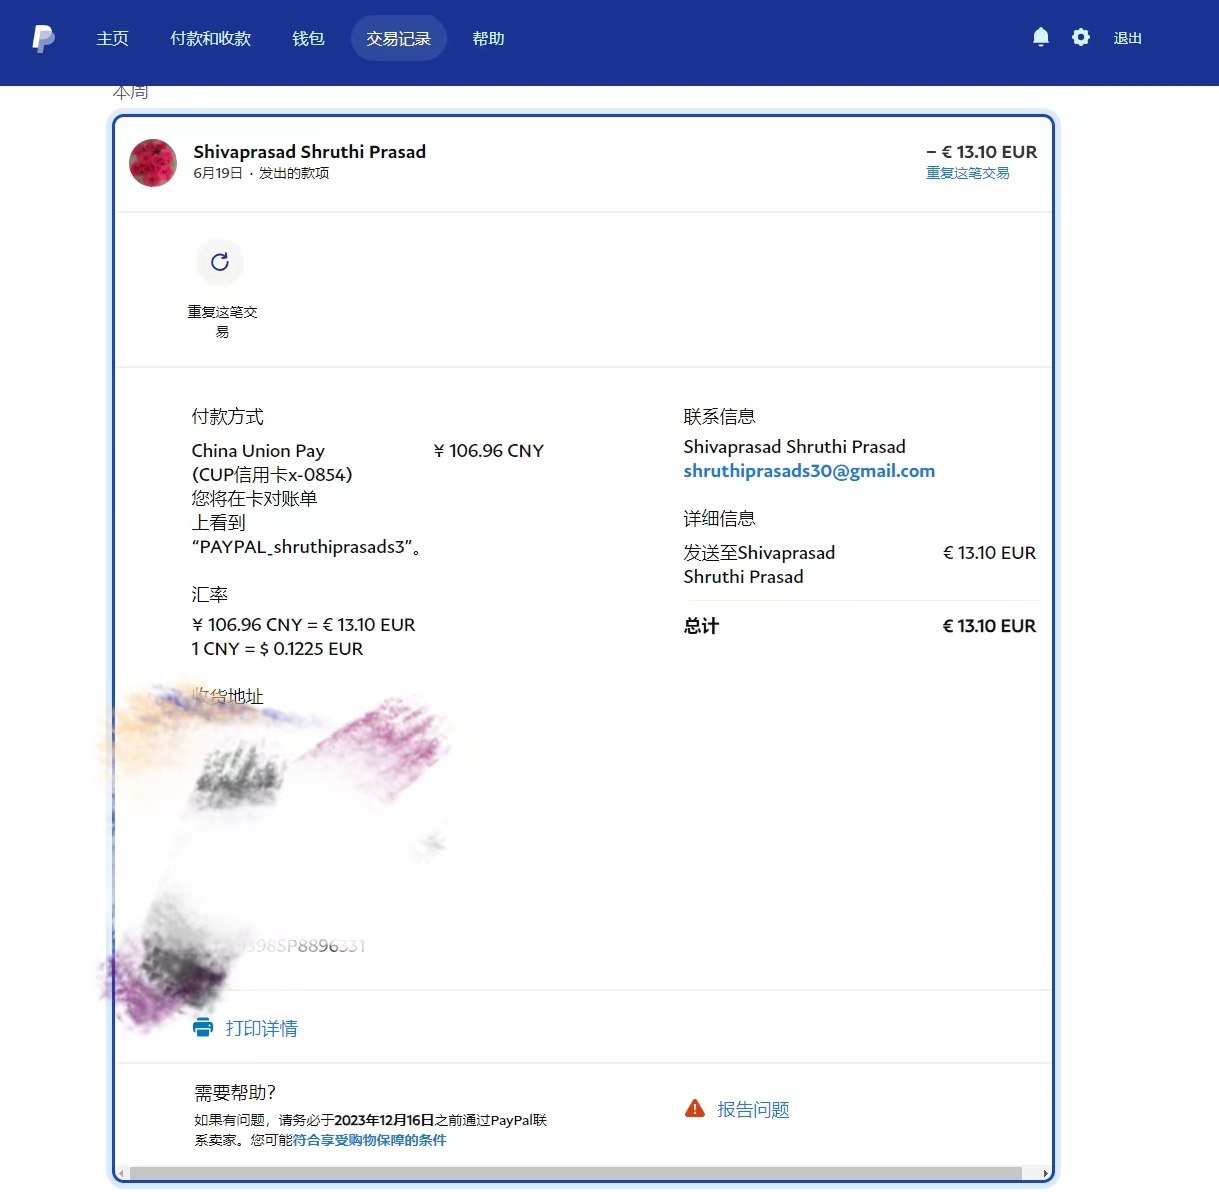Click the printer icon
Image resolution: width=1219 pixels, height=1192 pixels.
pos(203,1028)
